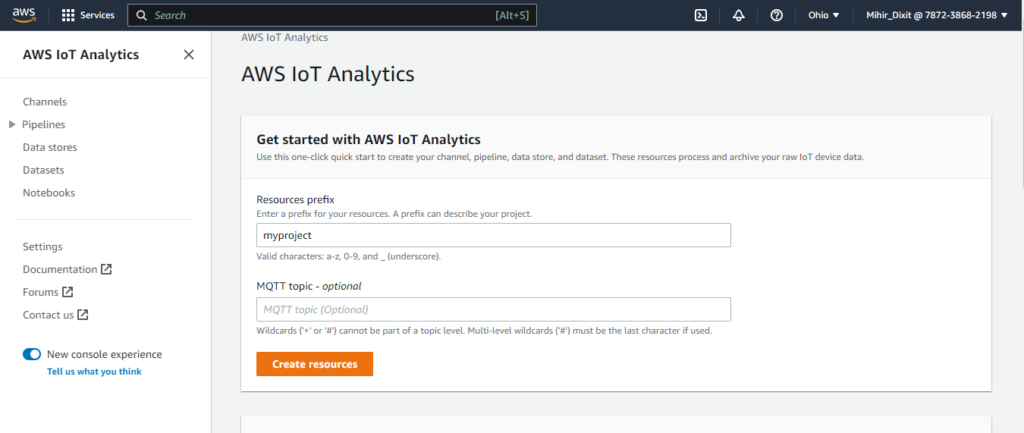Open Data stores in sidebar
1024x433 pixels.
point(50,148)
